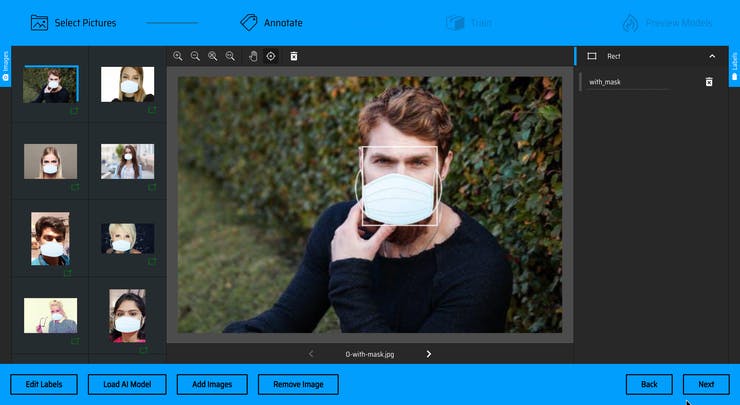Collapse the Rect panel chevron
Screen dimensions: 740x405
click(712, 56)
